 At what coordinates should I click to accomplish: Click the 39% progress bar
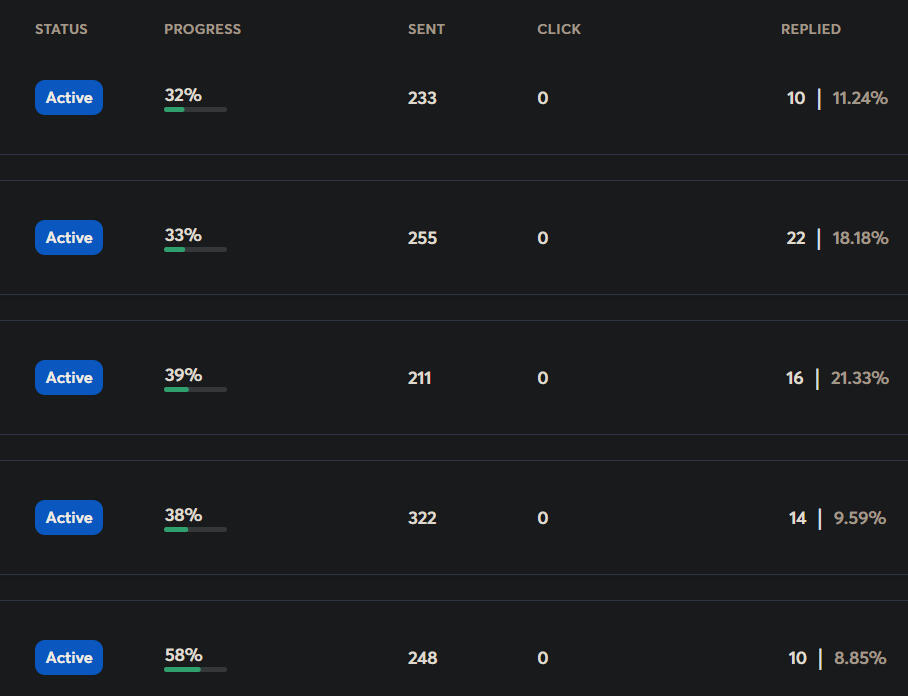[x=196, y=390]
